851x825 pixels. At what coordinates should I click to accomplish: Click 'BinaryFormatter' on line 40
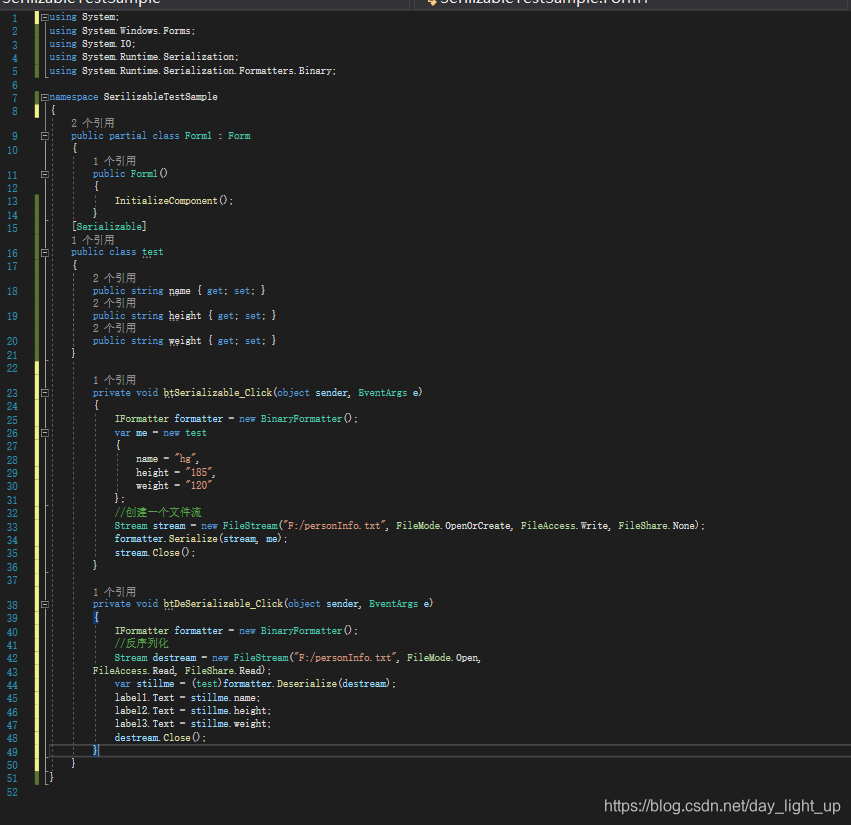[301, 631]
